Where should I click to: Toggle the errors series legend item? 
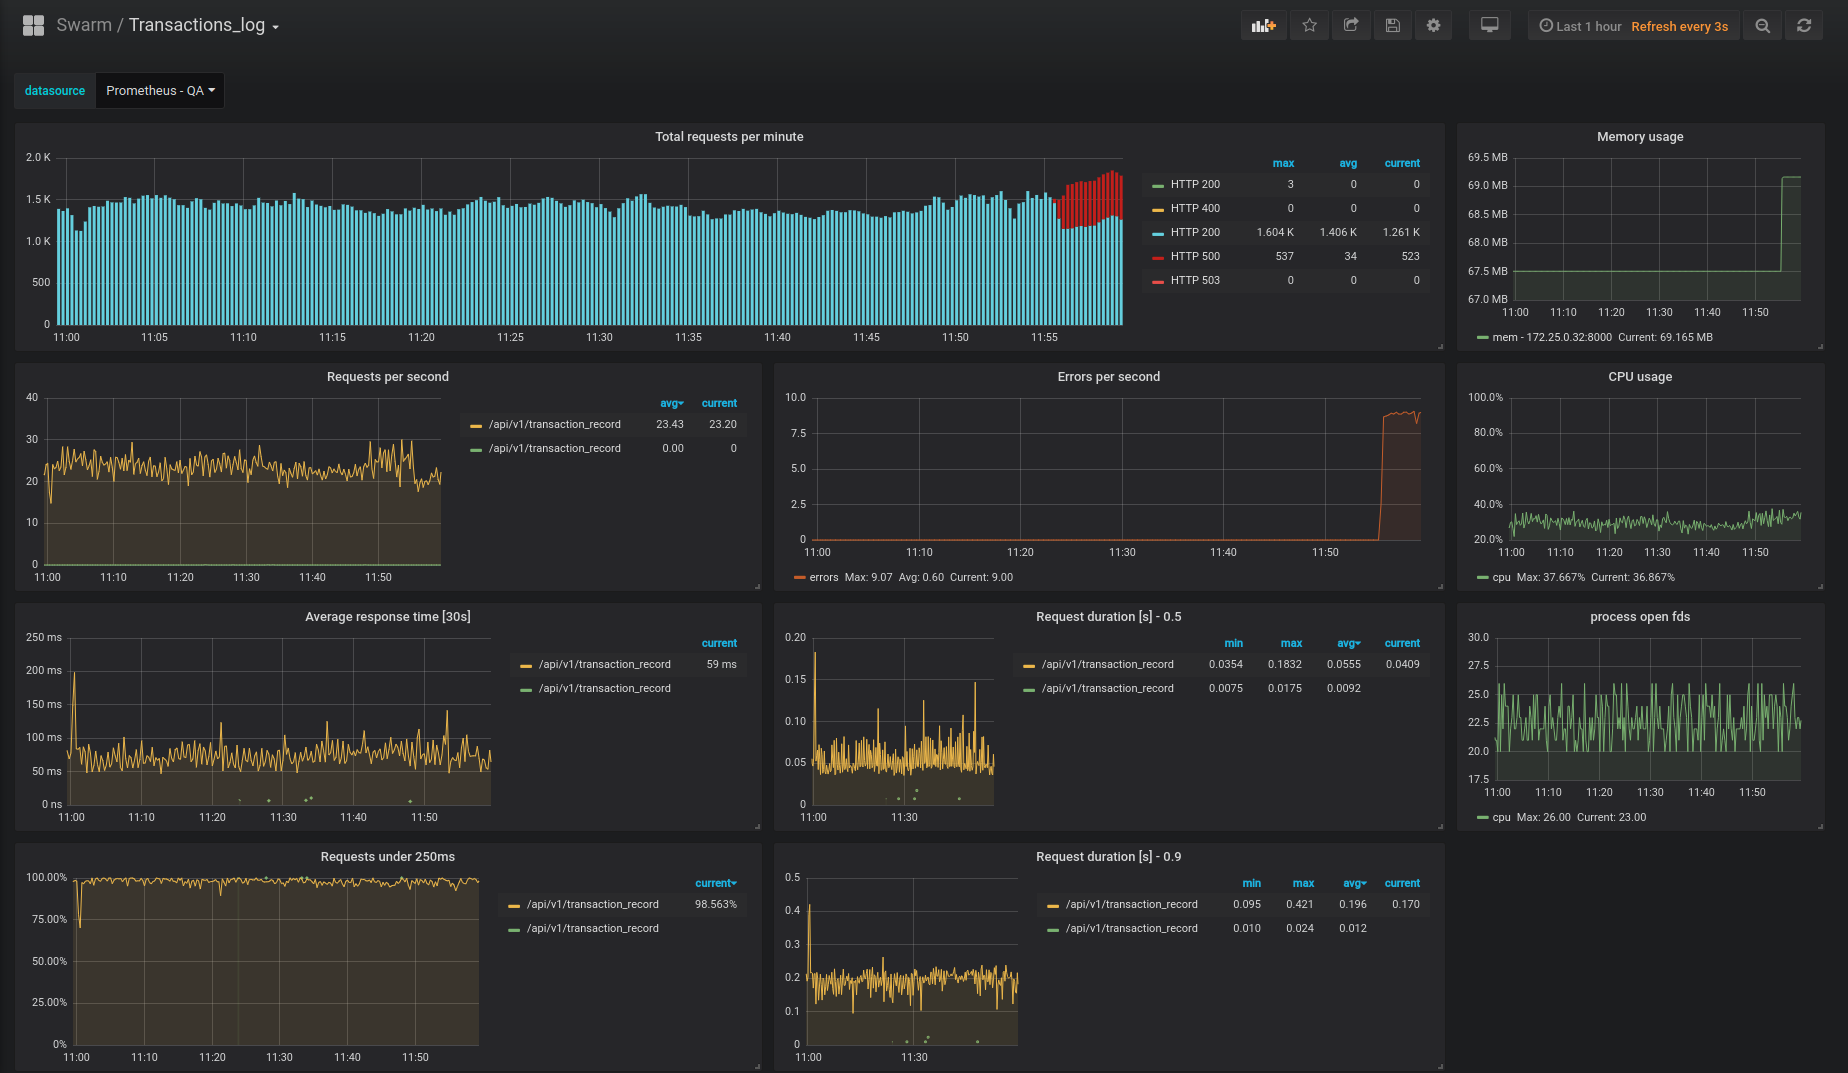pyautogui.click(x=823, y=578)
